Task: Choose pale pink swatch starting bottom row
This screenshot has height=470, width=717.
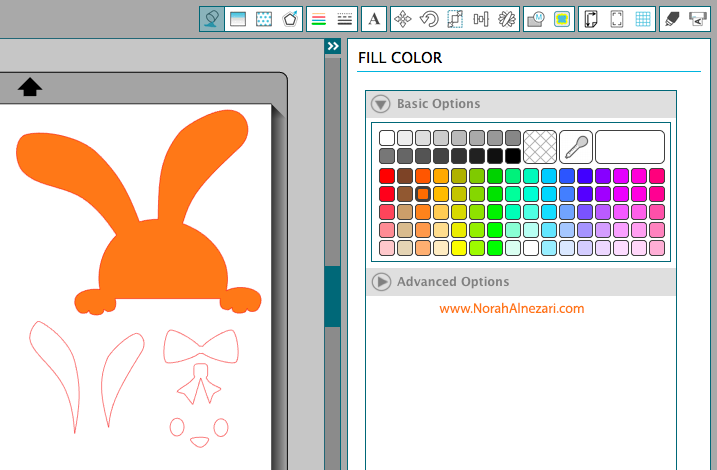Action: (x=387, y=248)
